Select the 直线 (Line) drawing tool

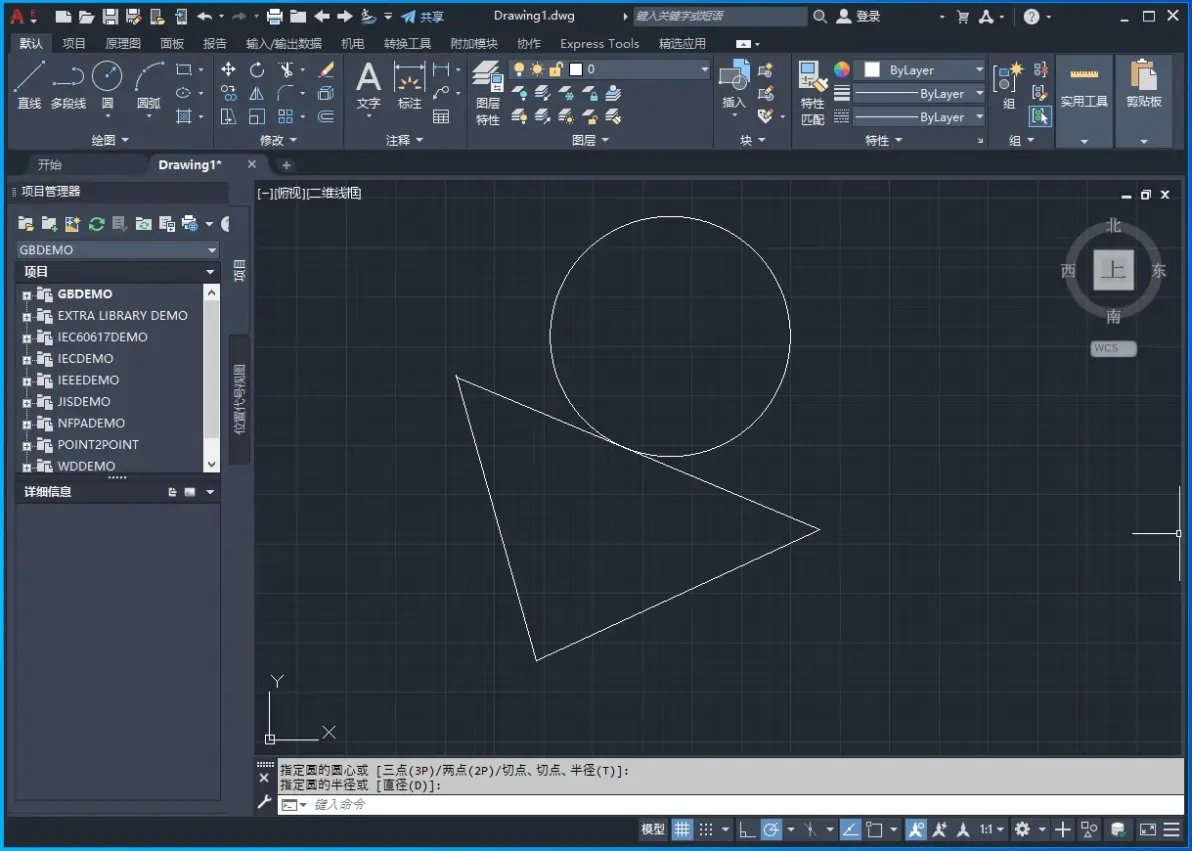click(x=29, y=84)
